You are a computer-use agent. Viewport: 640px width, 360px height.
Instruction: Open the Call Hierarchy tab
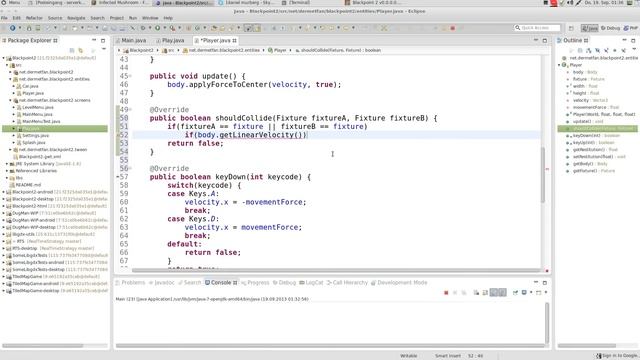(347, 282)
